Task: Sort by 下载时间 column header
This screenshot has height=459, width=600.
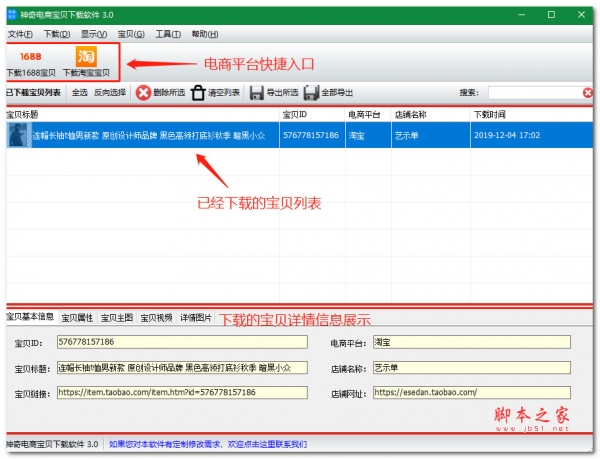Action: coord(532,114)
